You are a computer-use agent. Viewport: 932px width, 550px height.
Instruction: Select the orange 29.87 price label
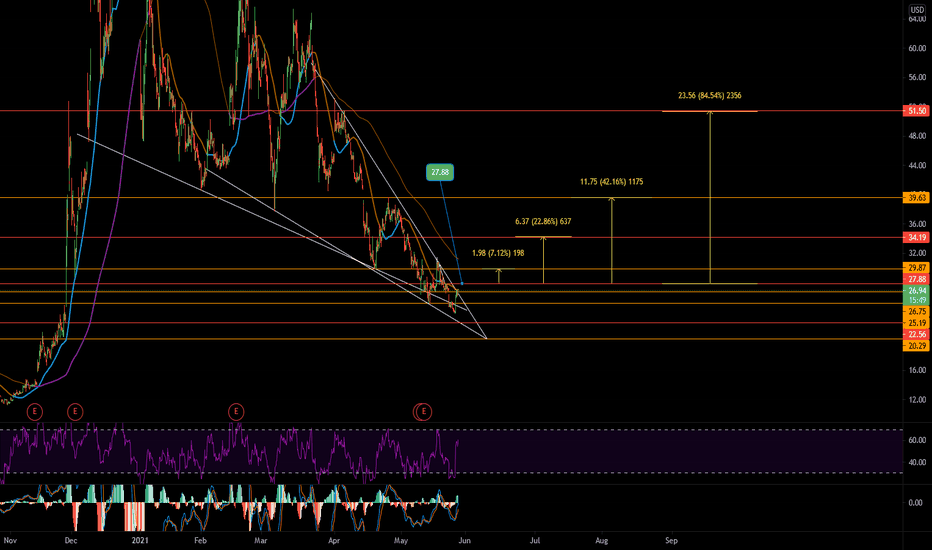(916, 268)
